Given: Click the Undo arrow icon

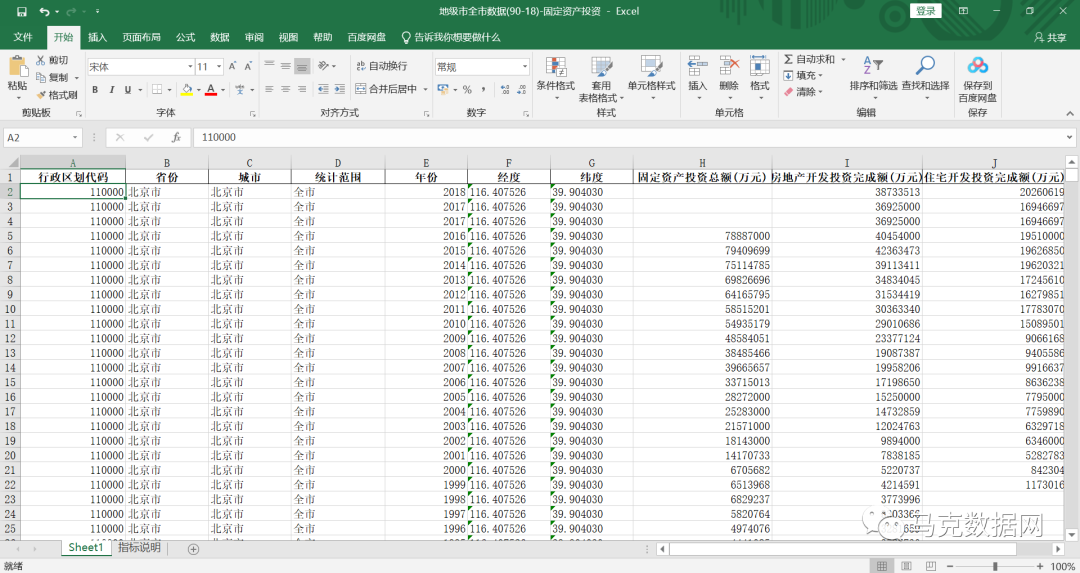Looking at the screenshot, I should 44,12.
